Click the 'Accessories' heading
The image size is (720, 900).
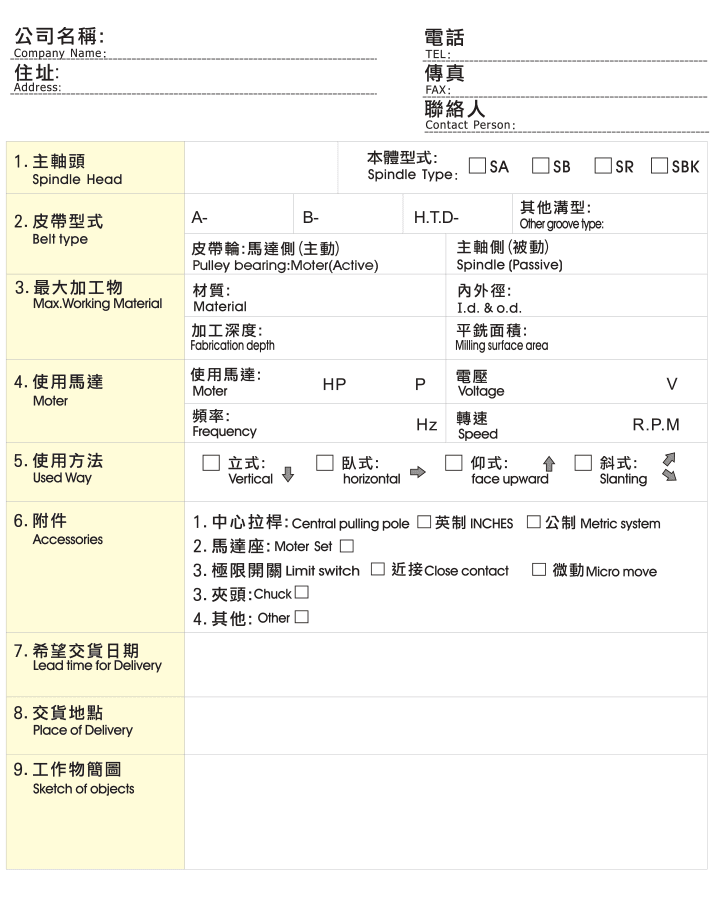click(68, 539)
